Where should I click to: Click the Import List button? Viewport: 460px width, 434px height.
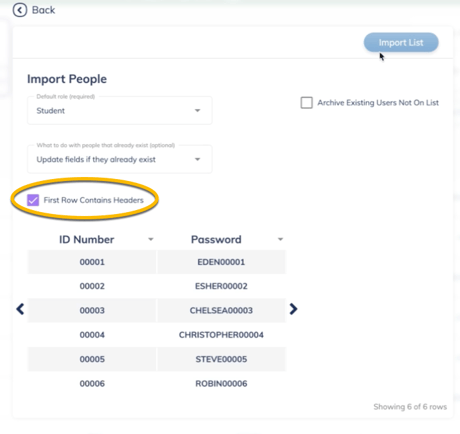pyautogui.click(x=401, y=42)
